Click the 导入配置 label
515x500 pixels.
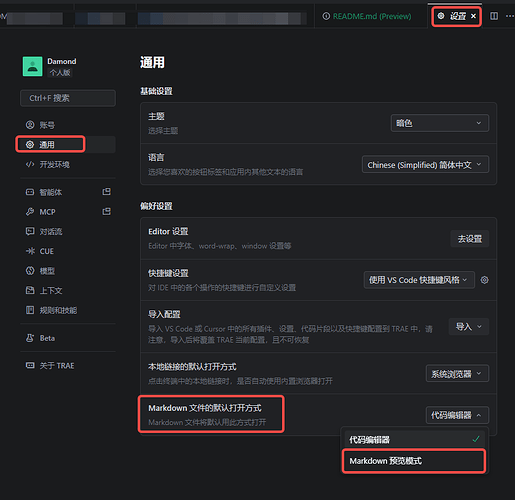tap(164, 314)
